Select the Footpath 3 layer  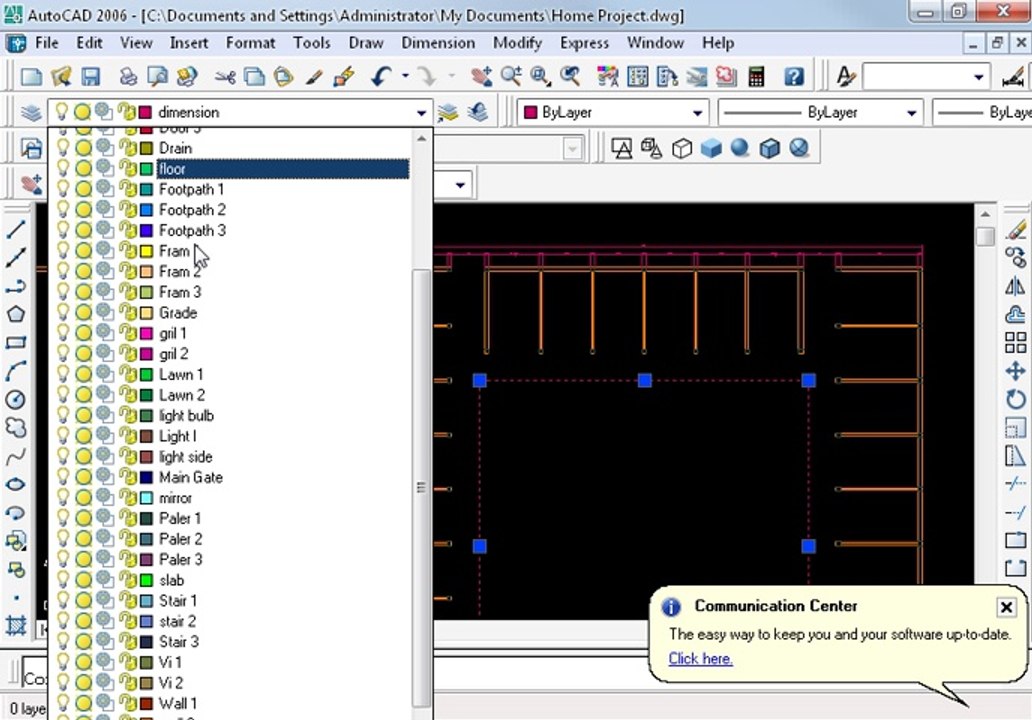[x=192, y=230]
